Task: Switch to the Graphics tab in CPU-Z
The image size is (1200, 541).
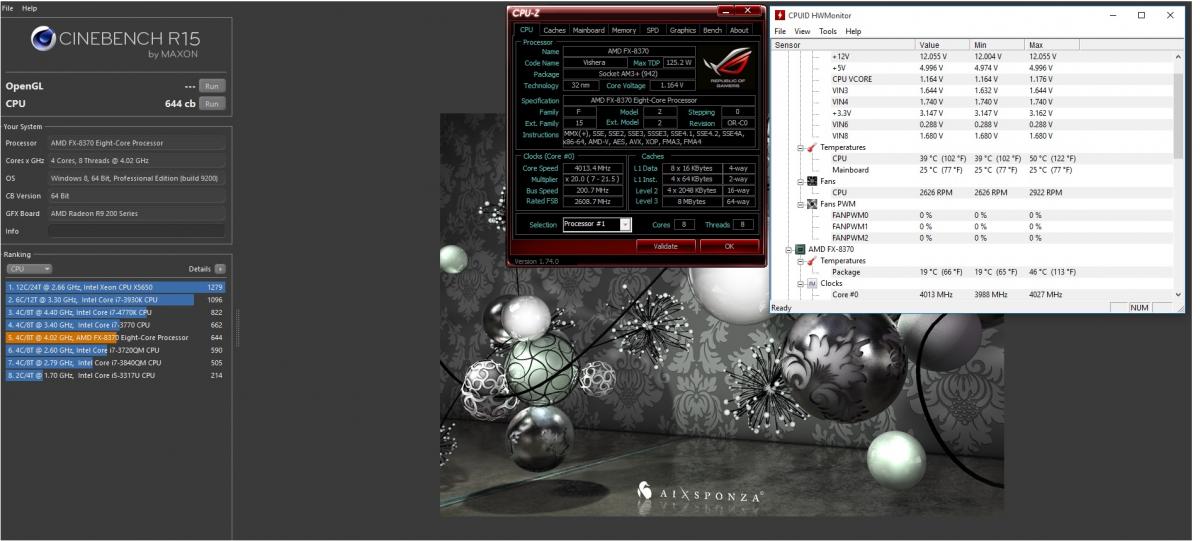Action: click(683, 31)
